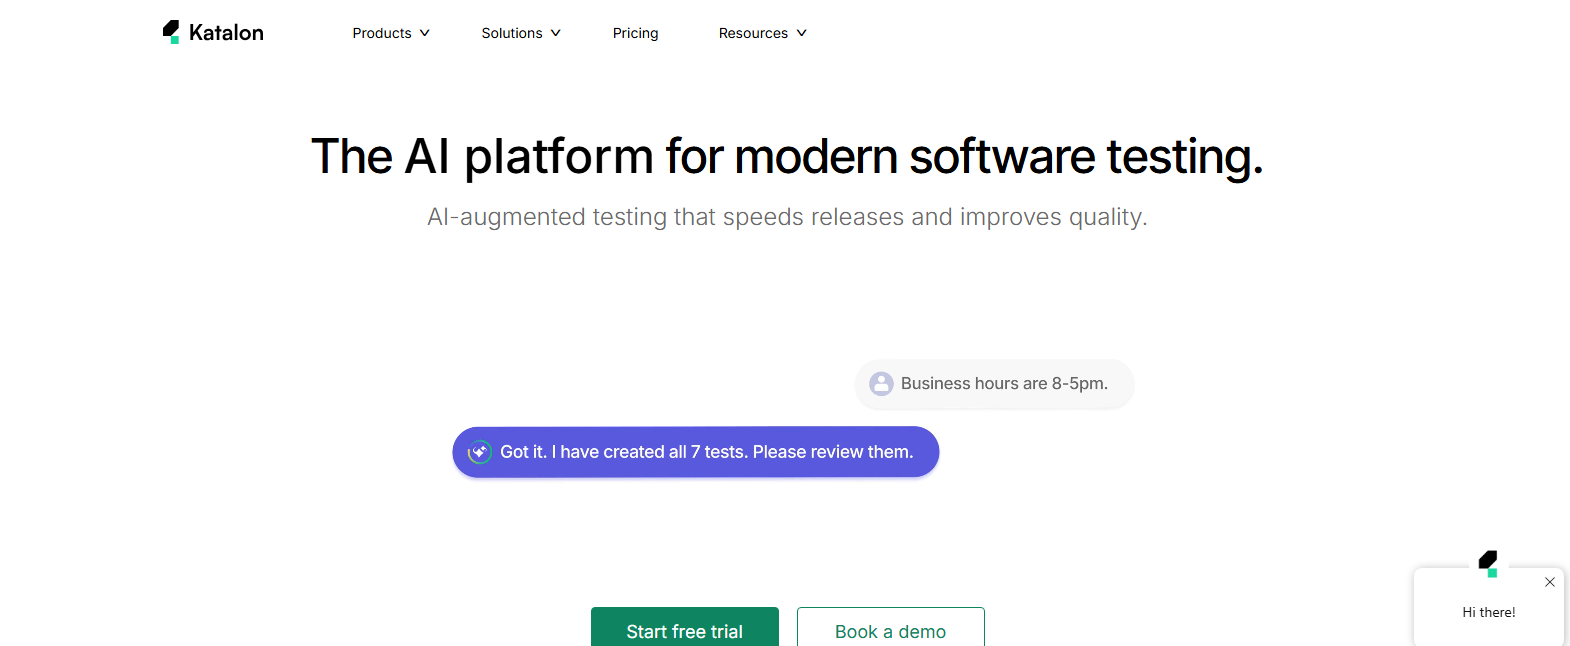Open the Resources menu
1570x646 pixels.
click(753, 33)
